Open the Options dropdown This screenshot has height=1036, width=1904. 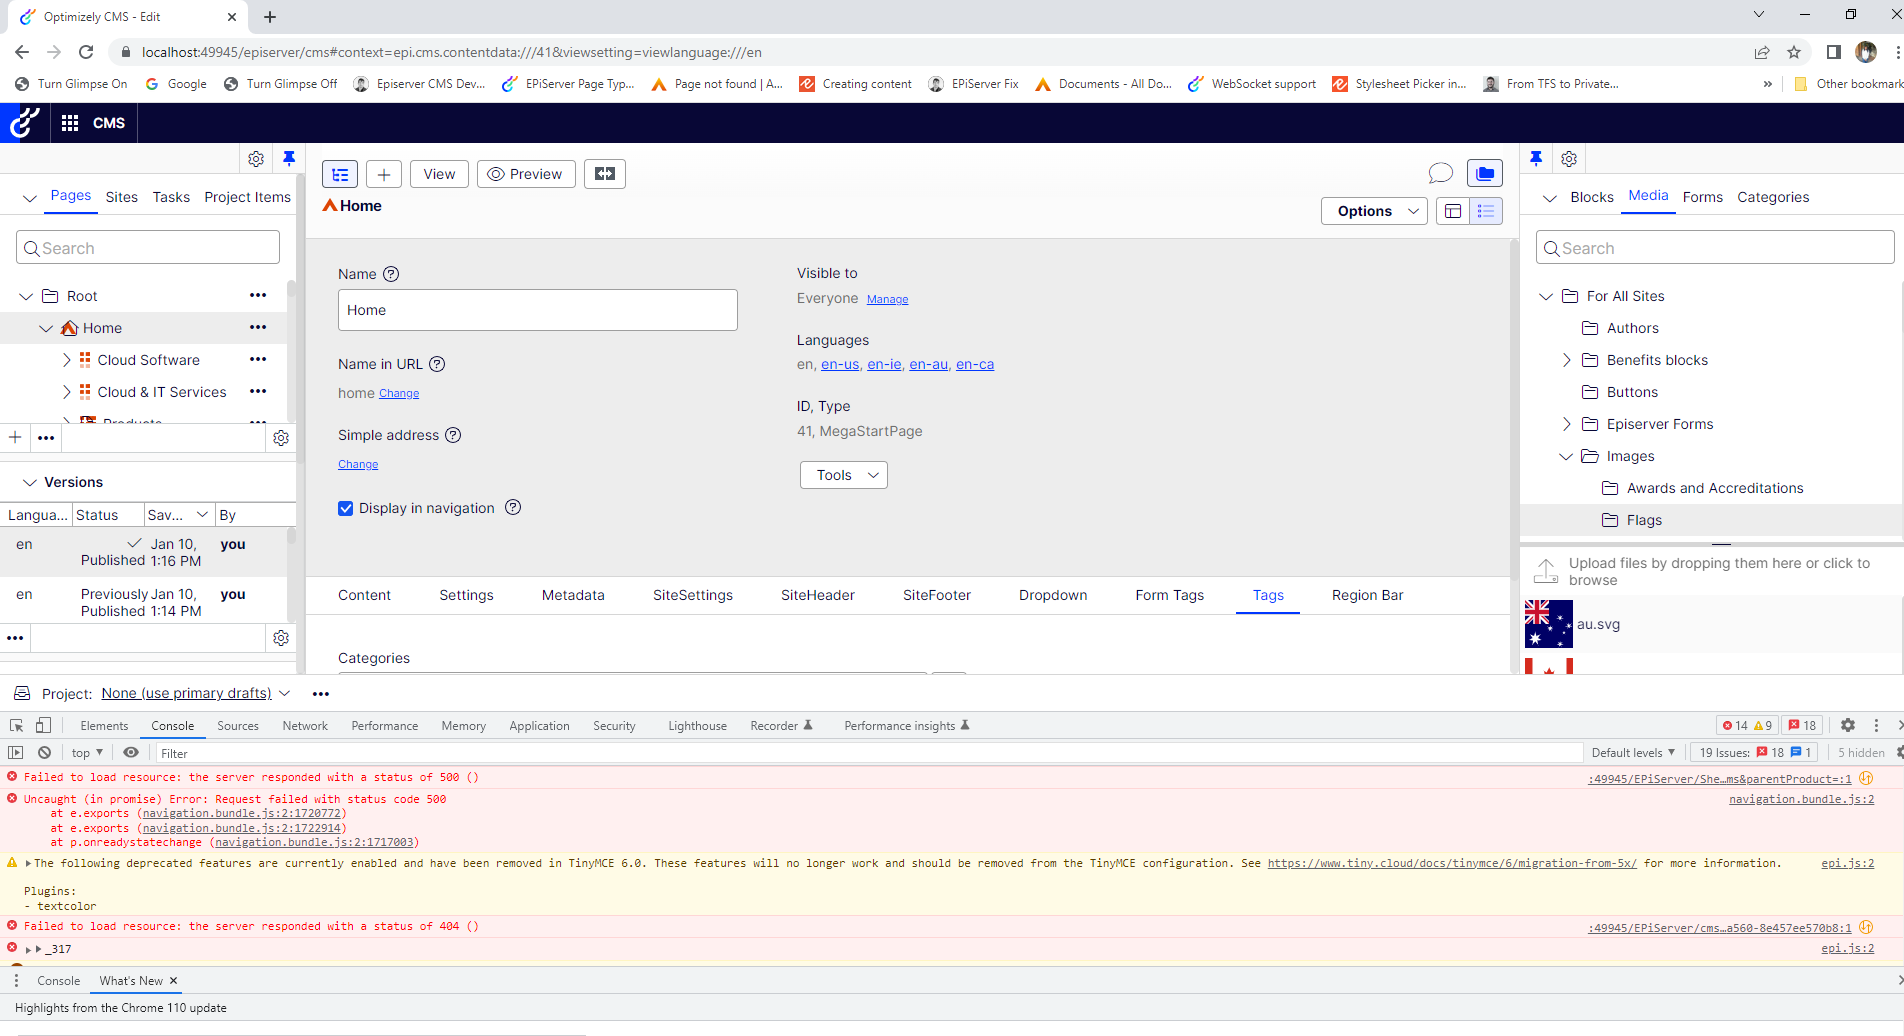pos(1374,211)
